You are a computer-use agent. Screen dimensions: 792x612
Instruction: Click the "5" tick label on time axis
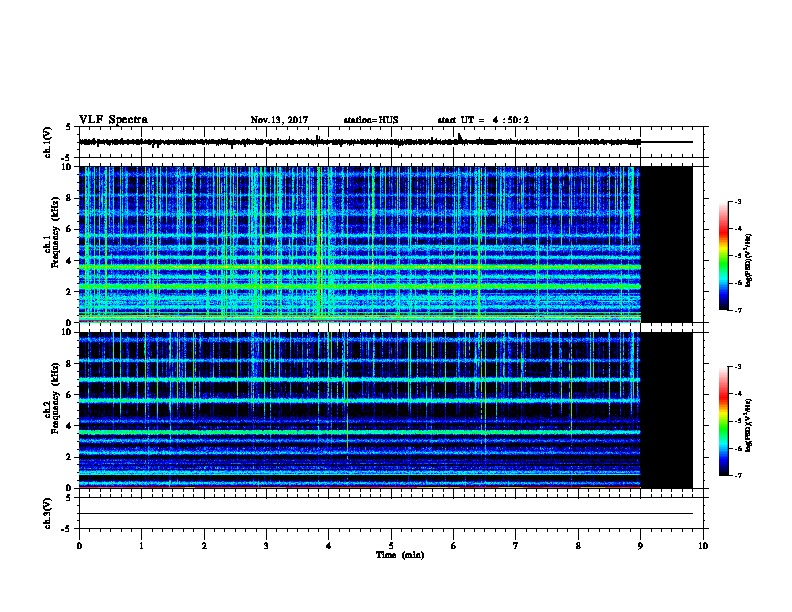coord(391,546)
